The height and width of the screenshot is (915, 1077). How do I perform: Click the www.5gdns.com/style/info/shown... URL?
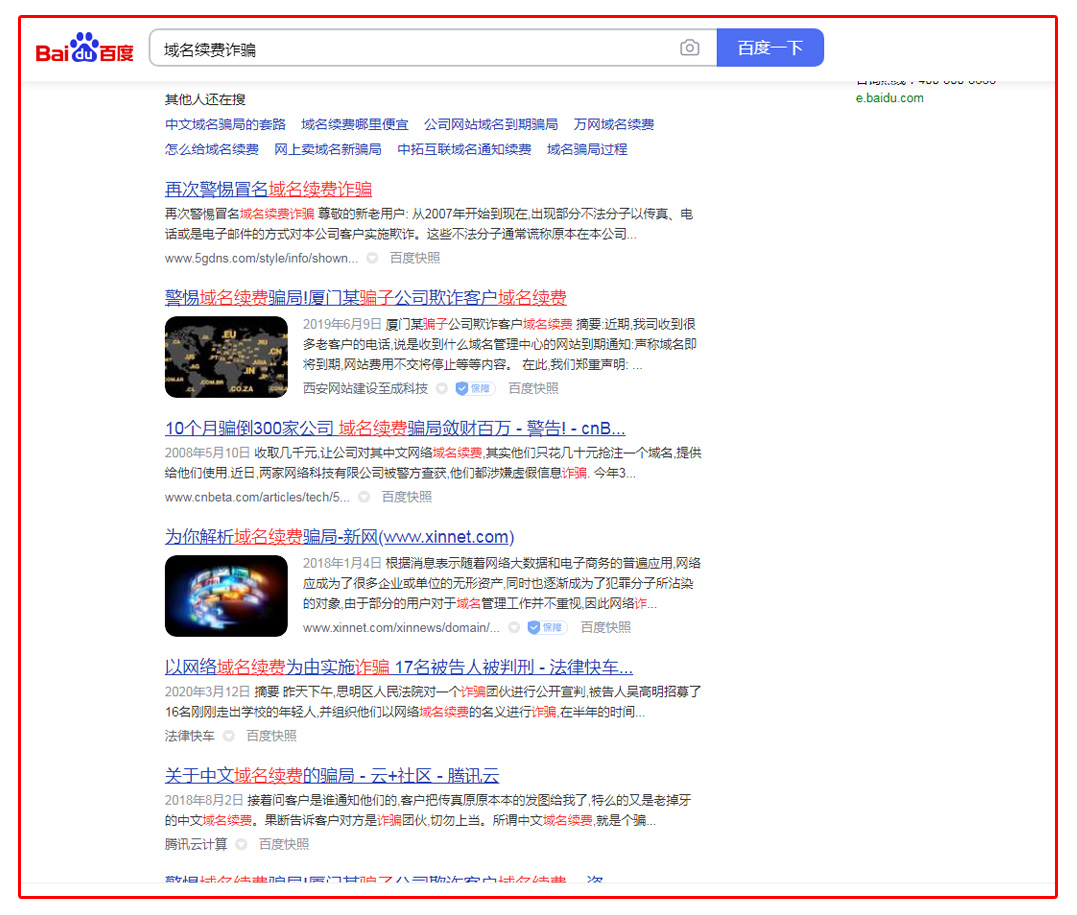coord(261,258)
